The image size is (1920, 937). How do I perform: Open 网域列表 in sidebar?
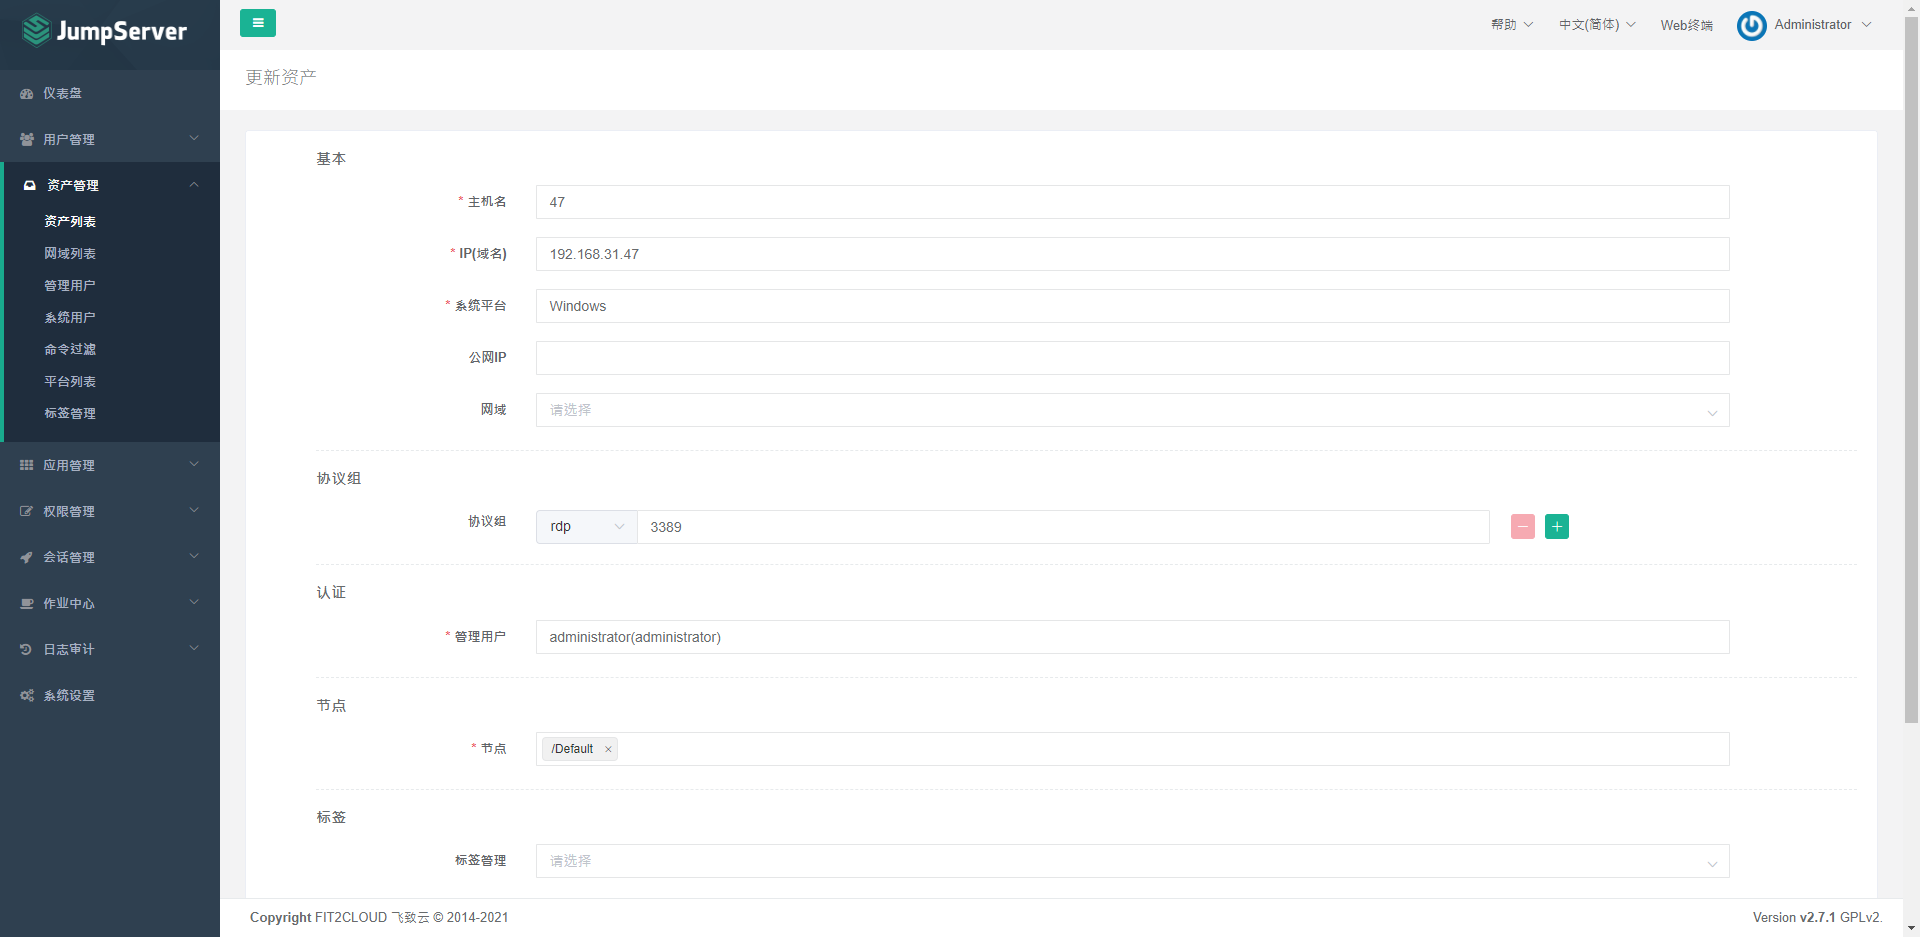[x=70, y=254]
